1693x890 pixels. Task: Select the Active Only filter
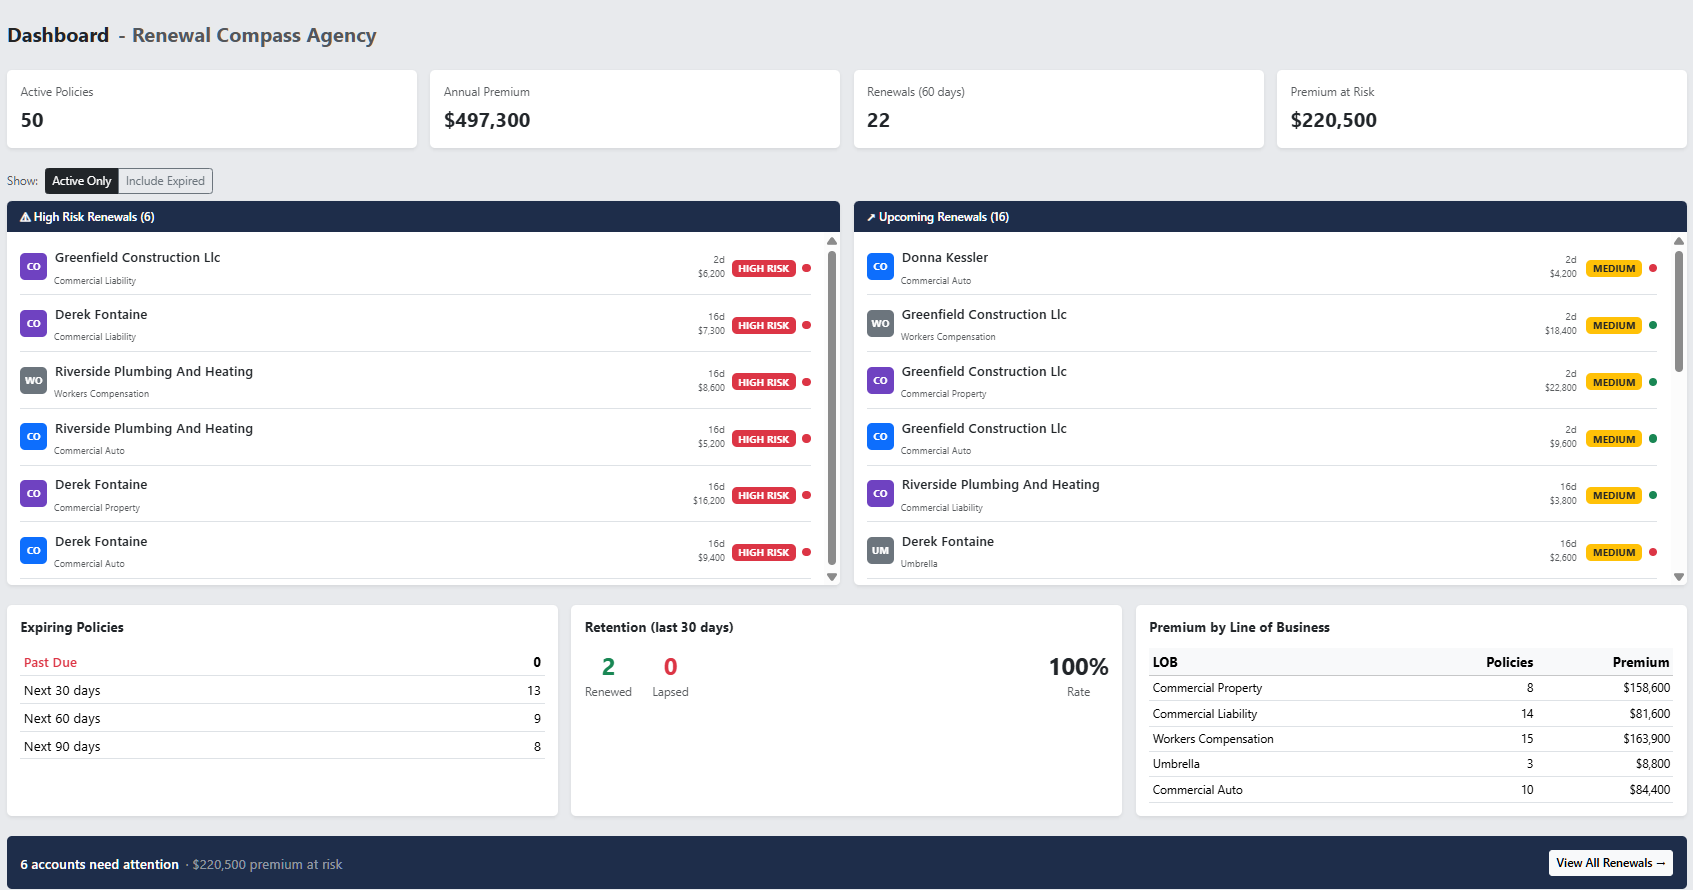(82, 181)
